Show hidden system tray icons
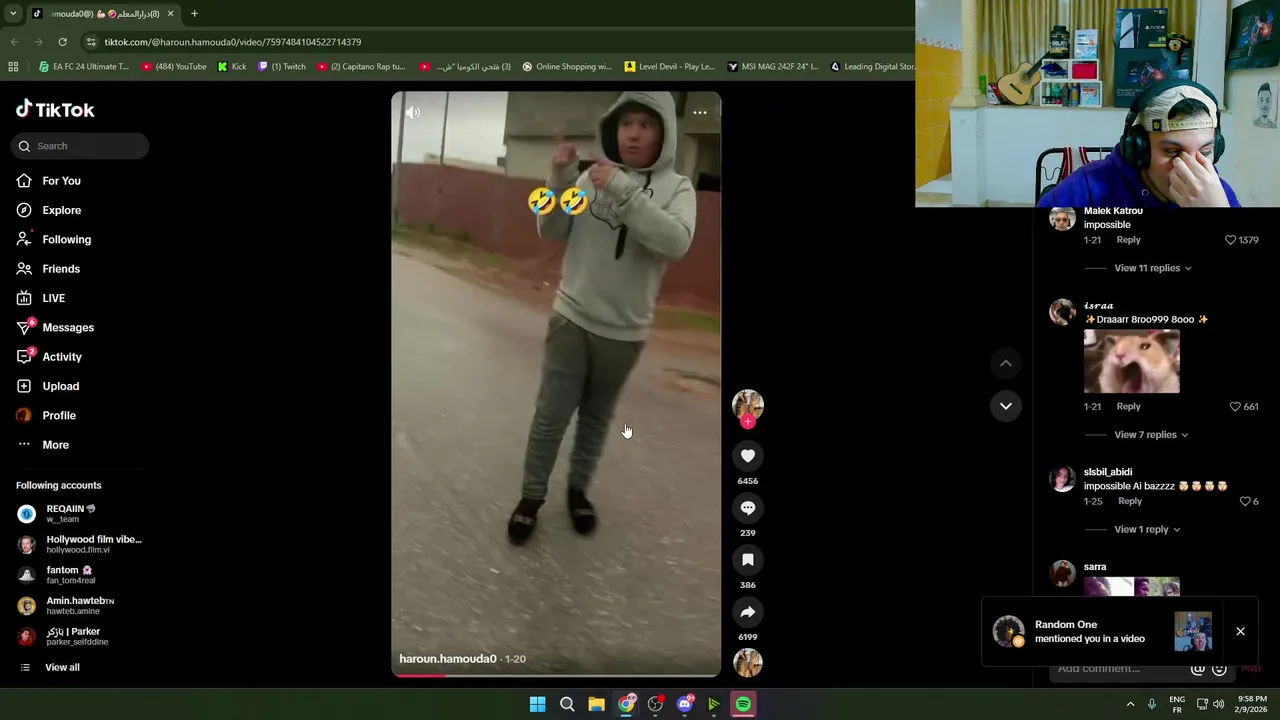The width and height of the screenshot is (1280, 720). (x=1131, y=704)
